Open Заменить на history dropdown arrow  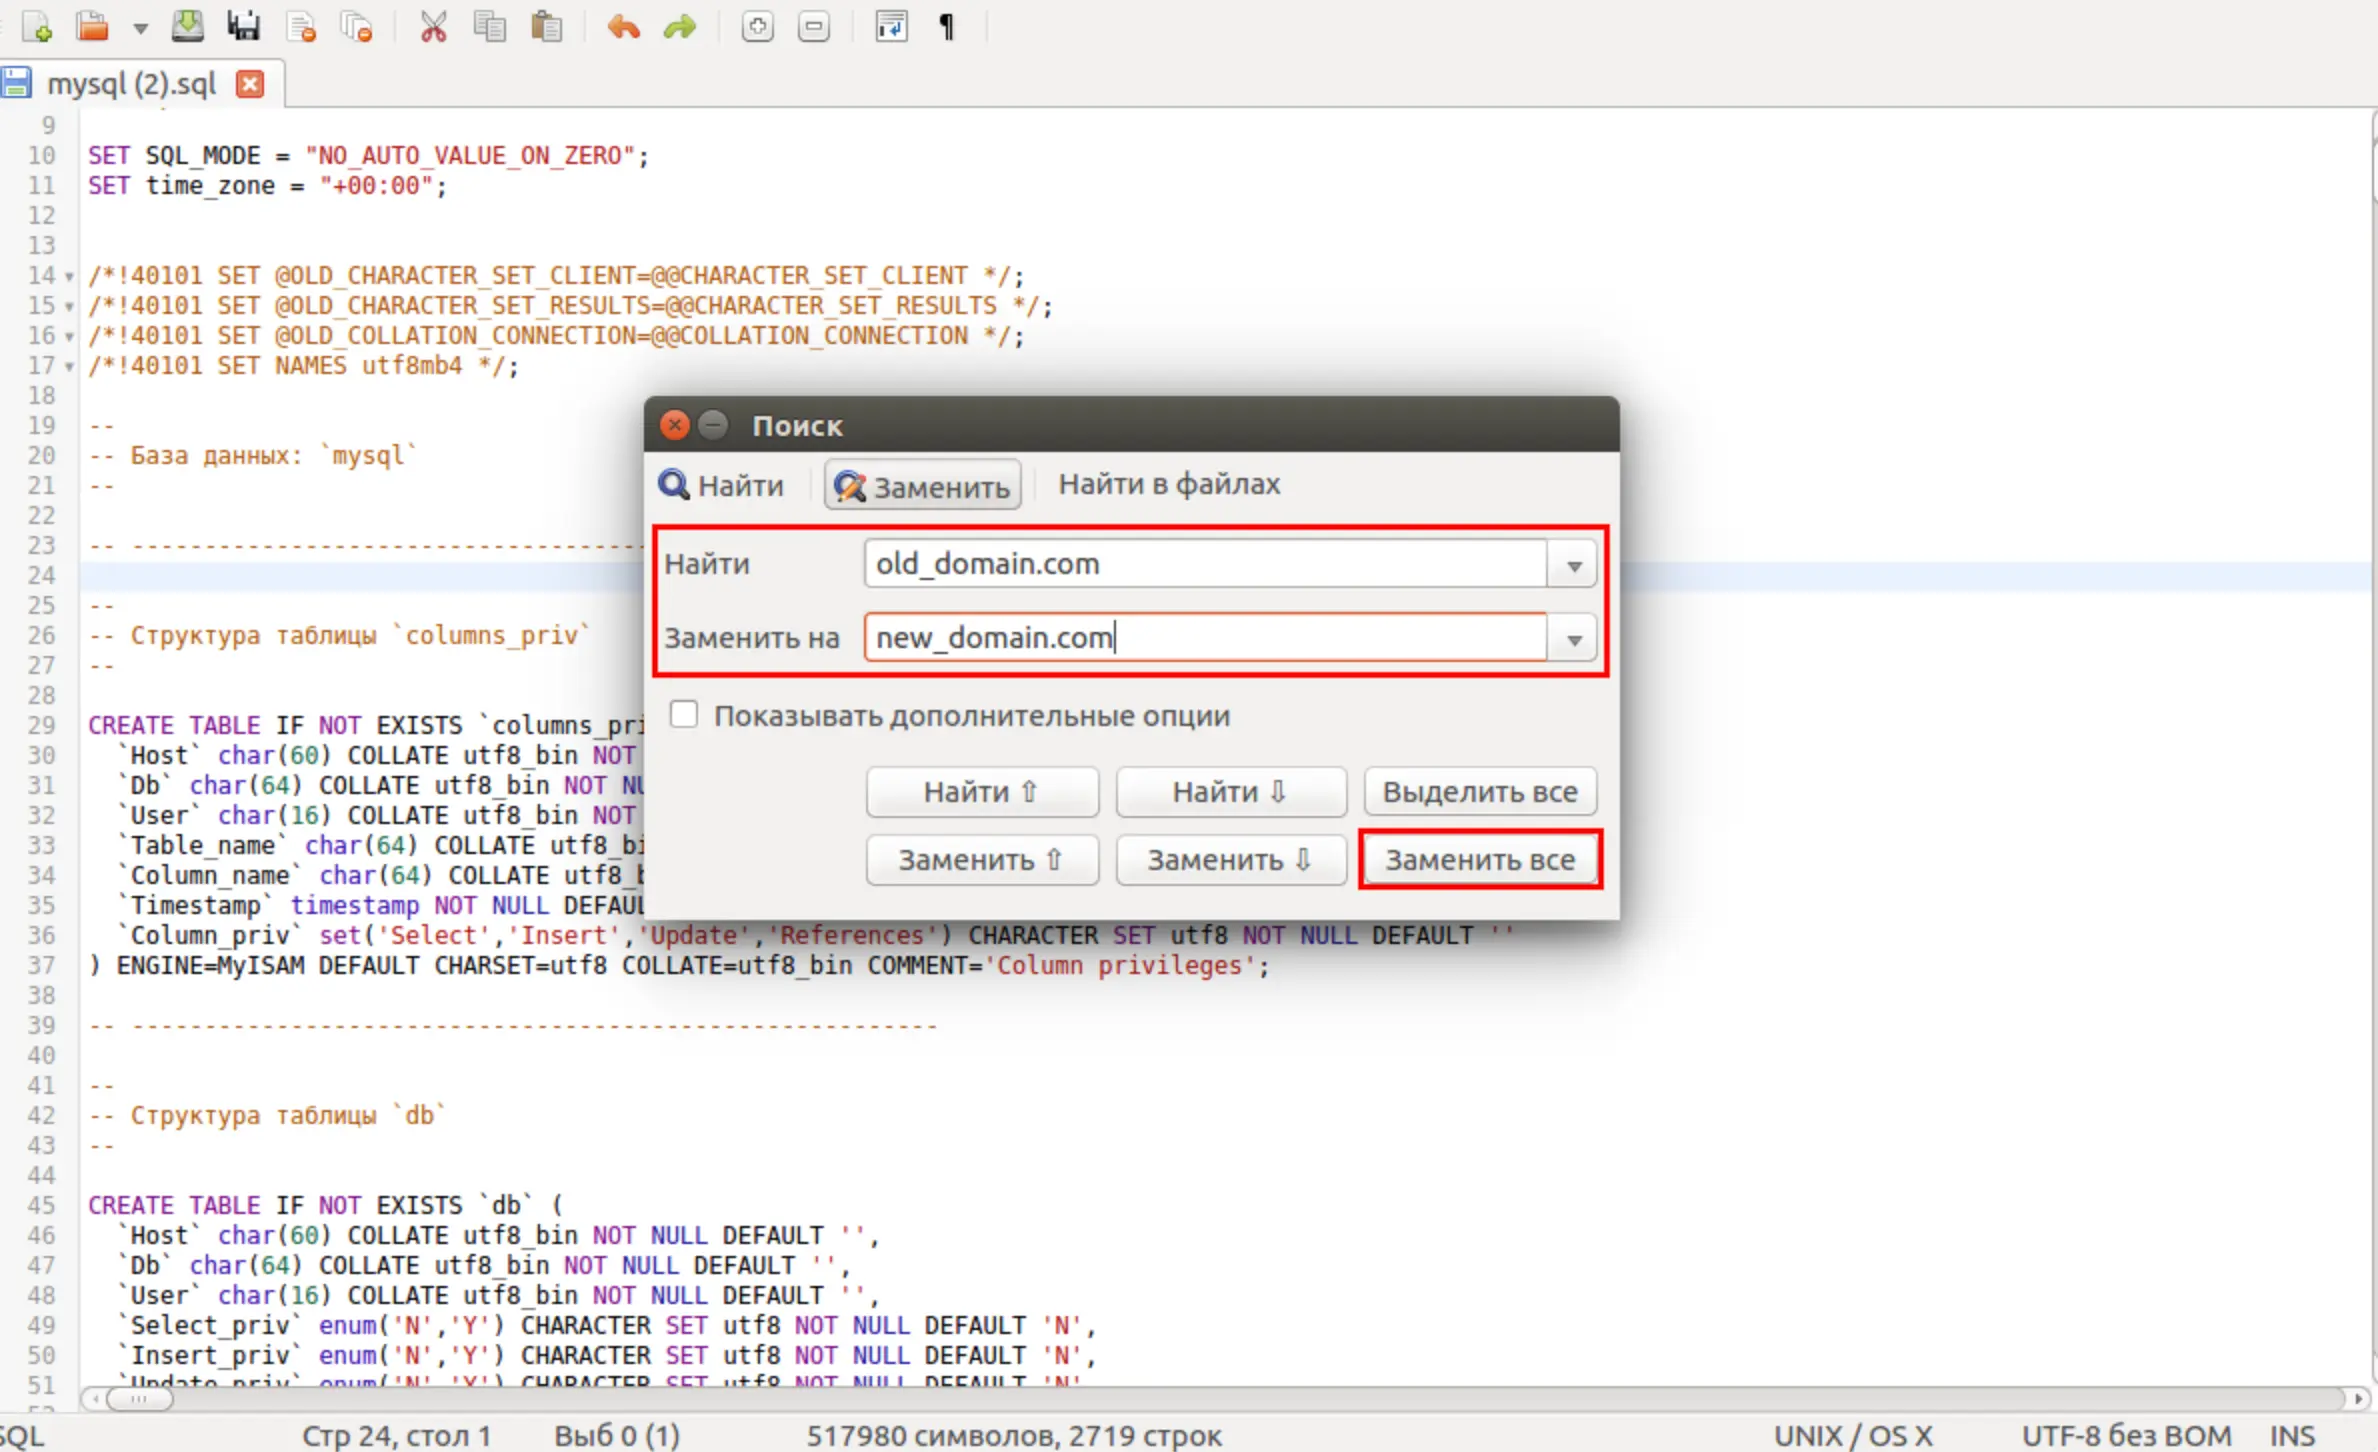coord(1573,640)
